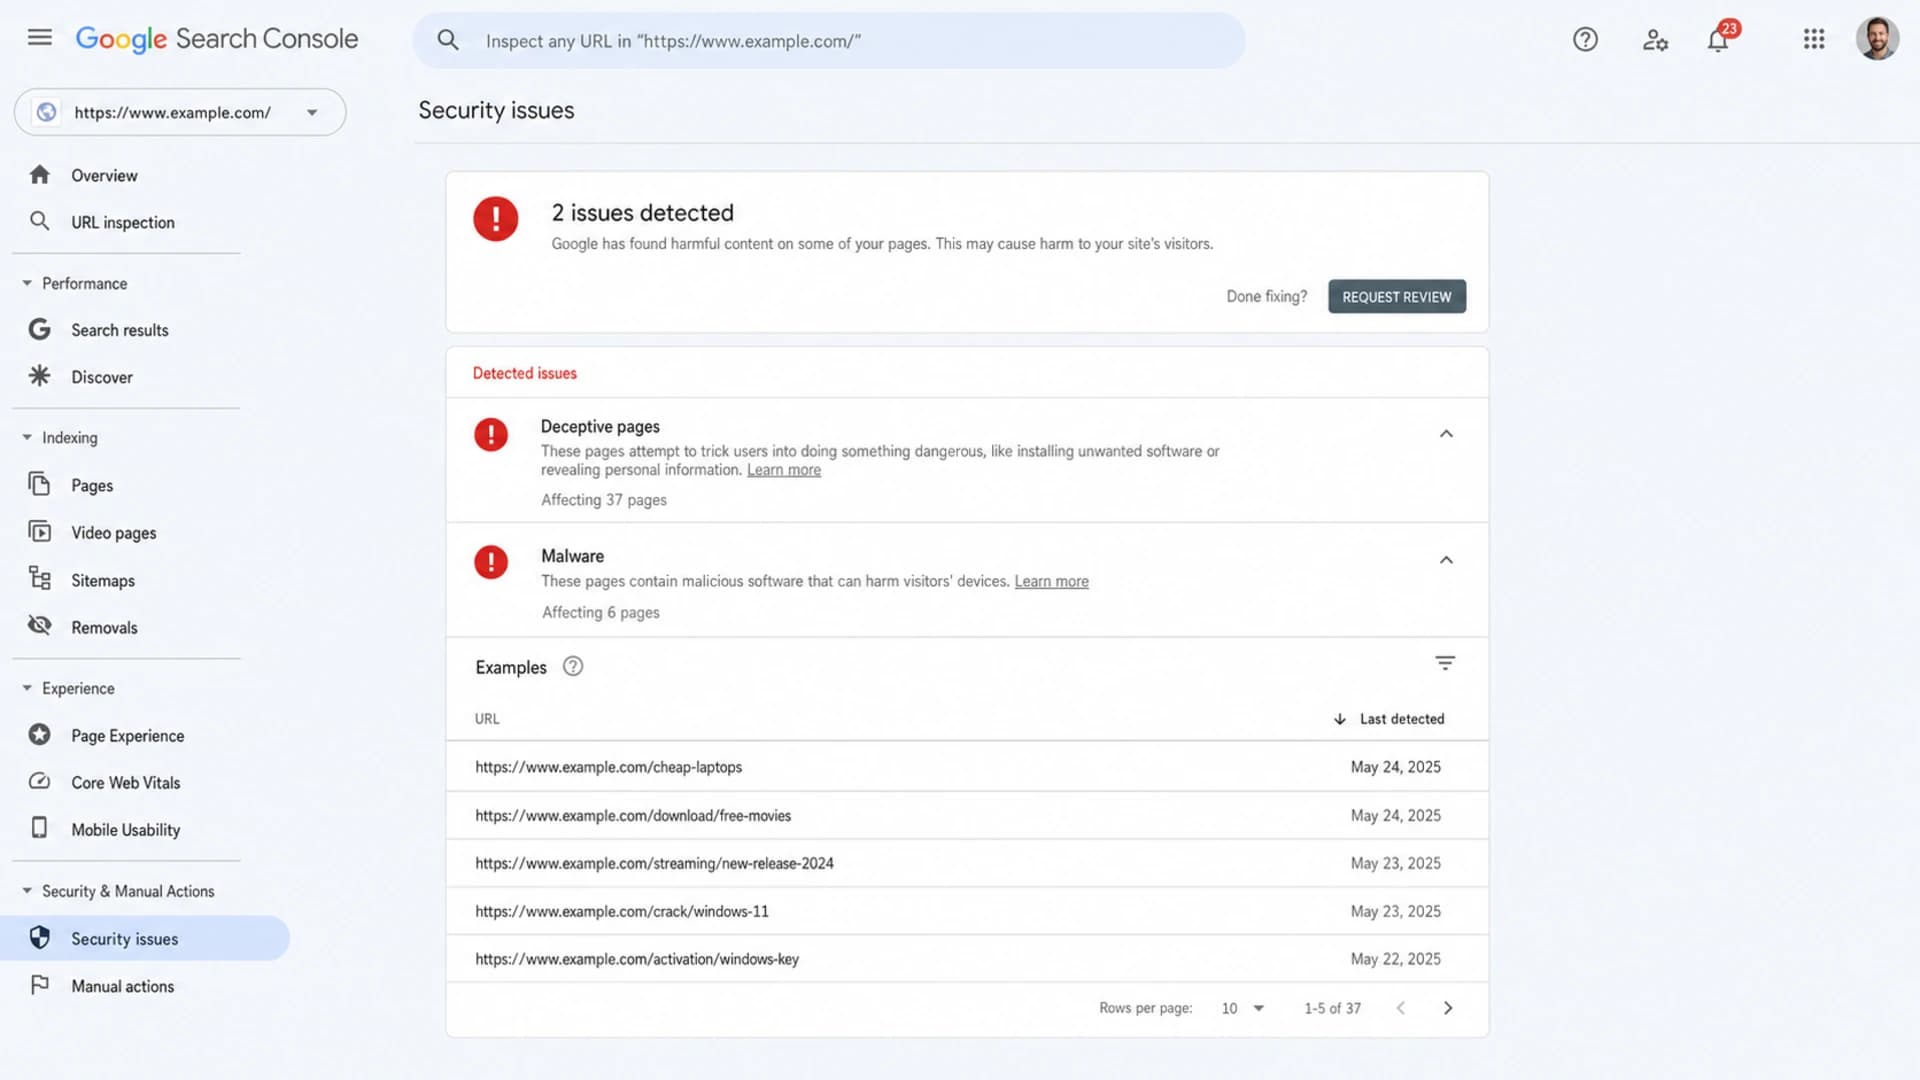
Task: Click the Discover asterisk icon
Action: (40, 376)
